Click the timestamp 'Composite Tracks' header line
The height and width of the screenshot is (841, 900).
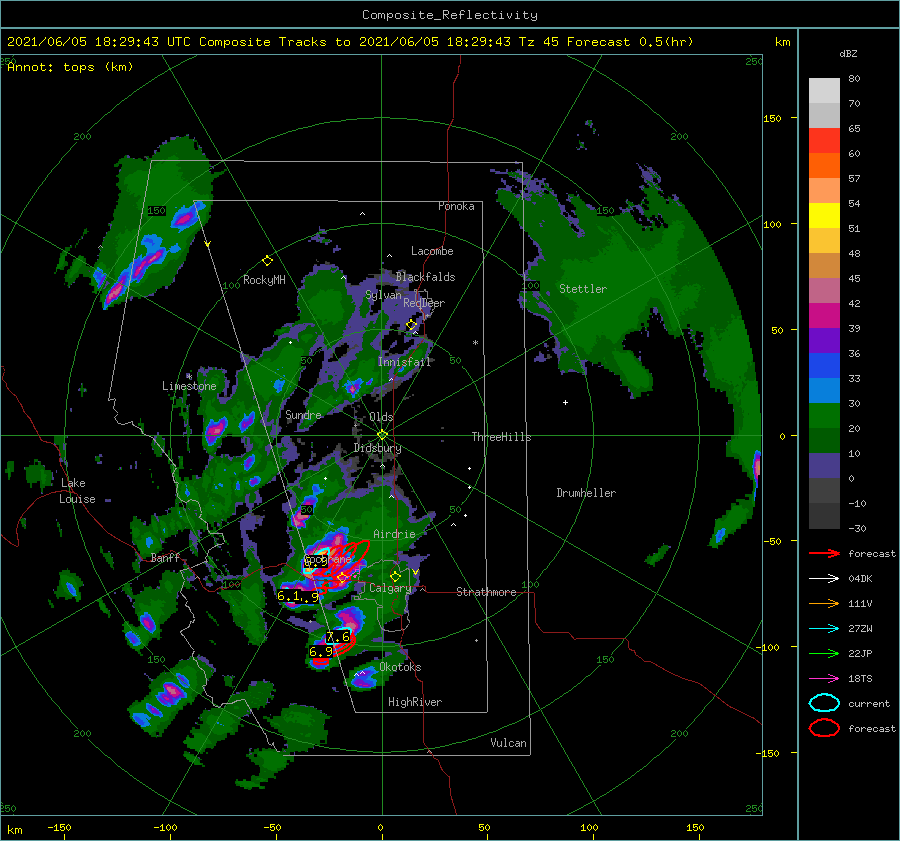click(350, 42)
